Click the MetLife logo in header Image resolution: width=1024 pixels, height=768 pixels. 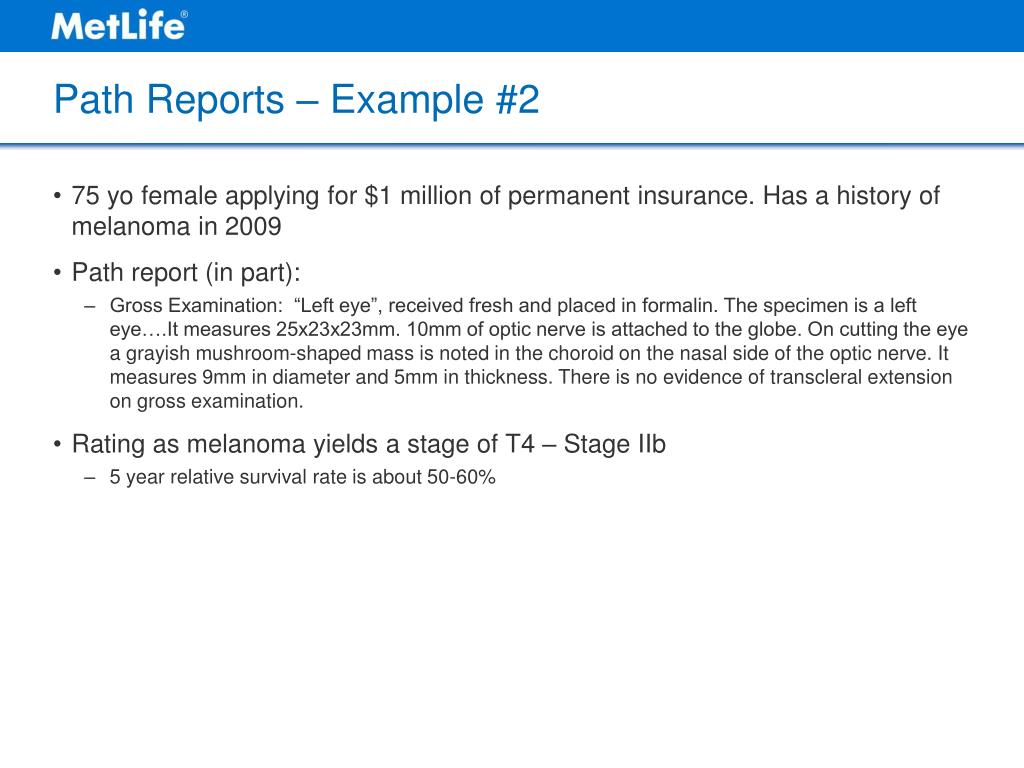[119, 26]
